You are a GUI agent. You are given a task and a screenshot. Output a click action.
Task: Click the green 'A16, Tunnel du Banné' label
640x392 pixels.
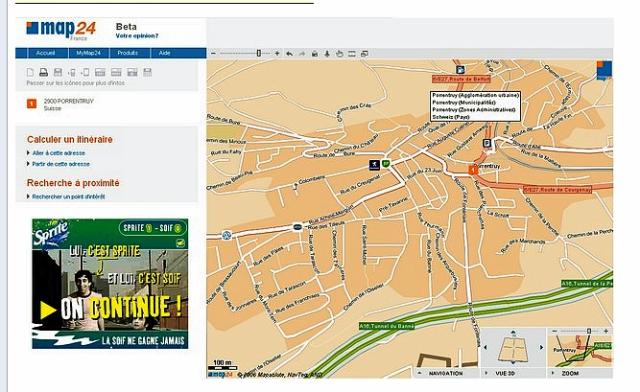click(387, 326)
